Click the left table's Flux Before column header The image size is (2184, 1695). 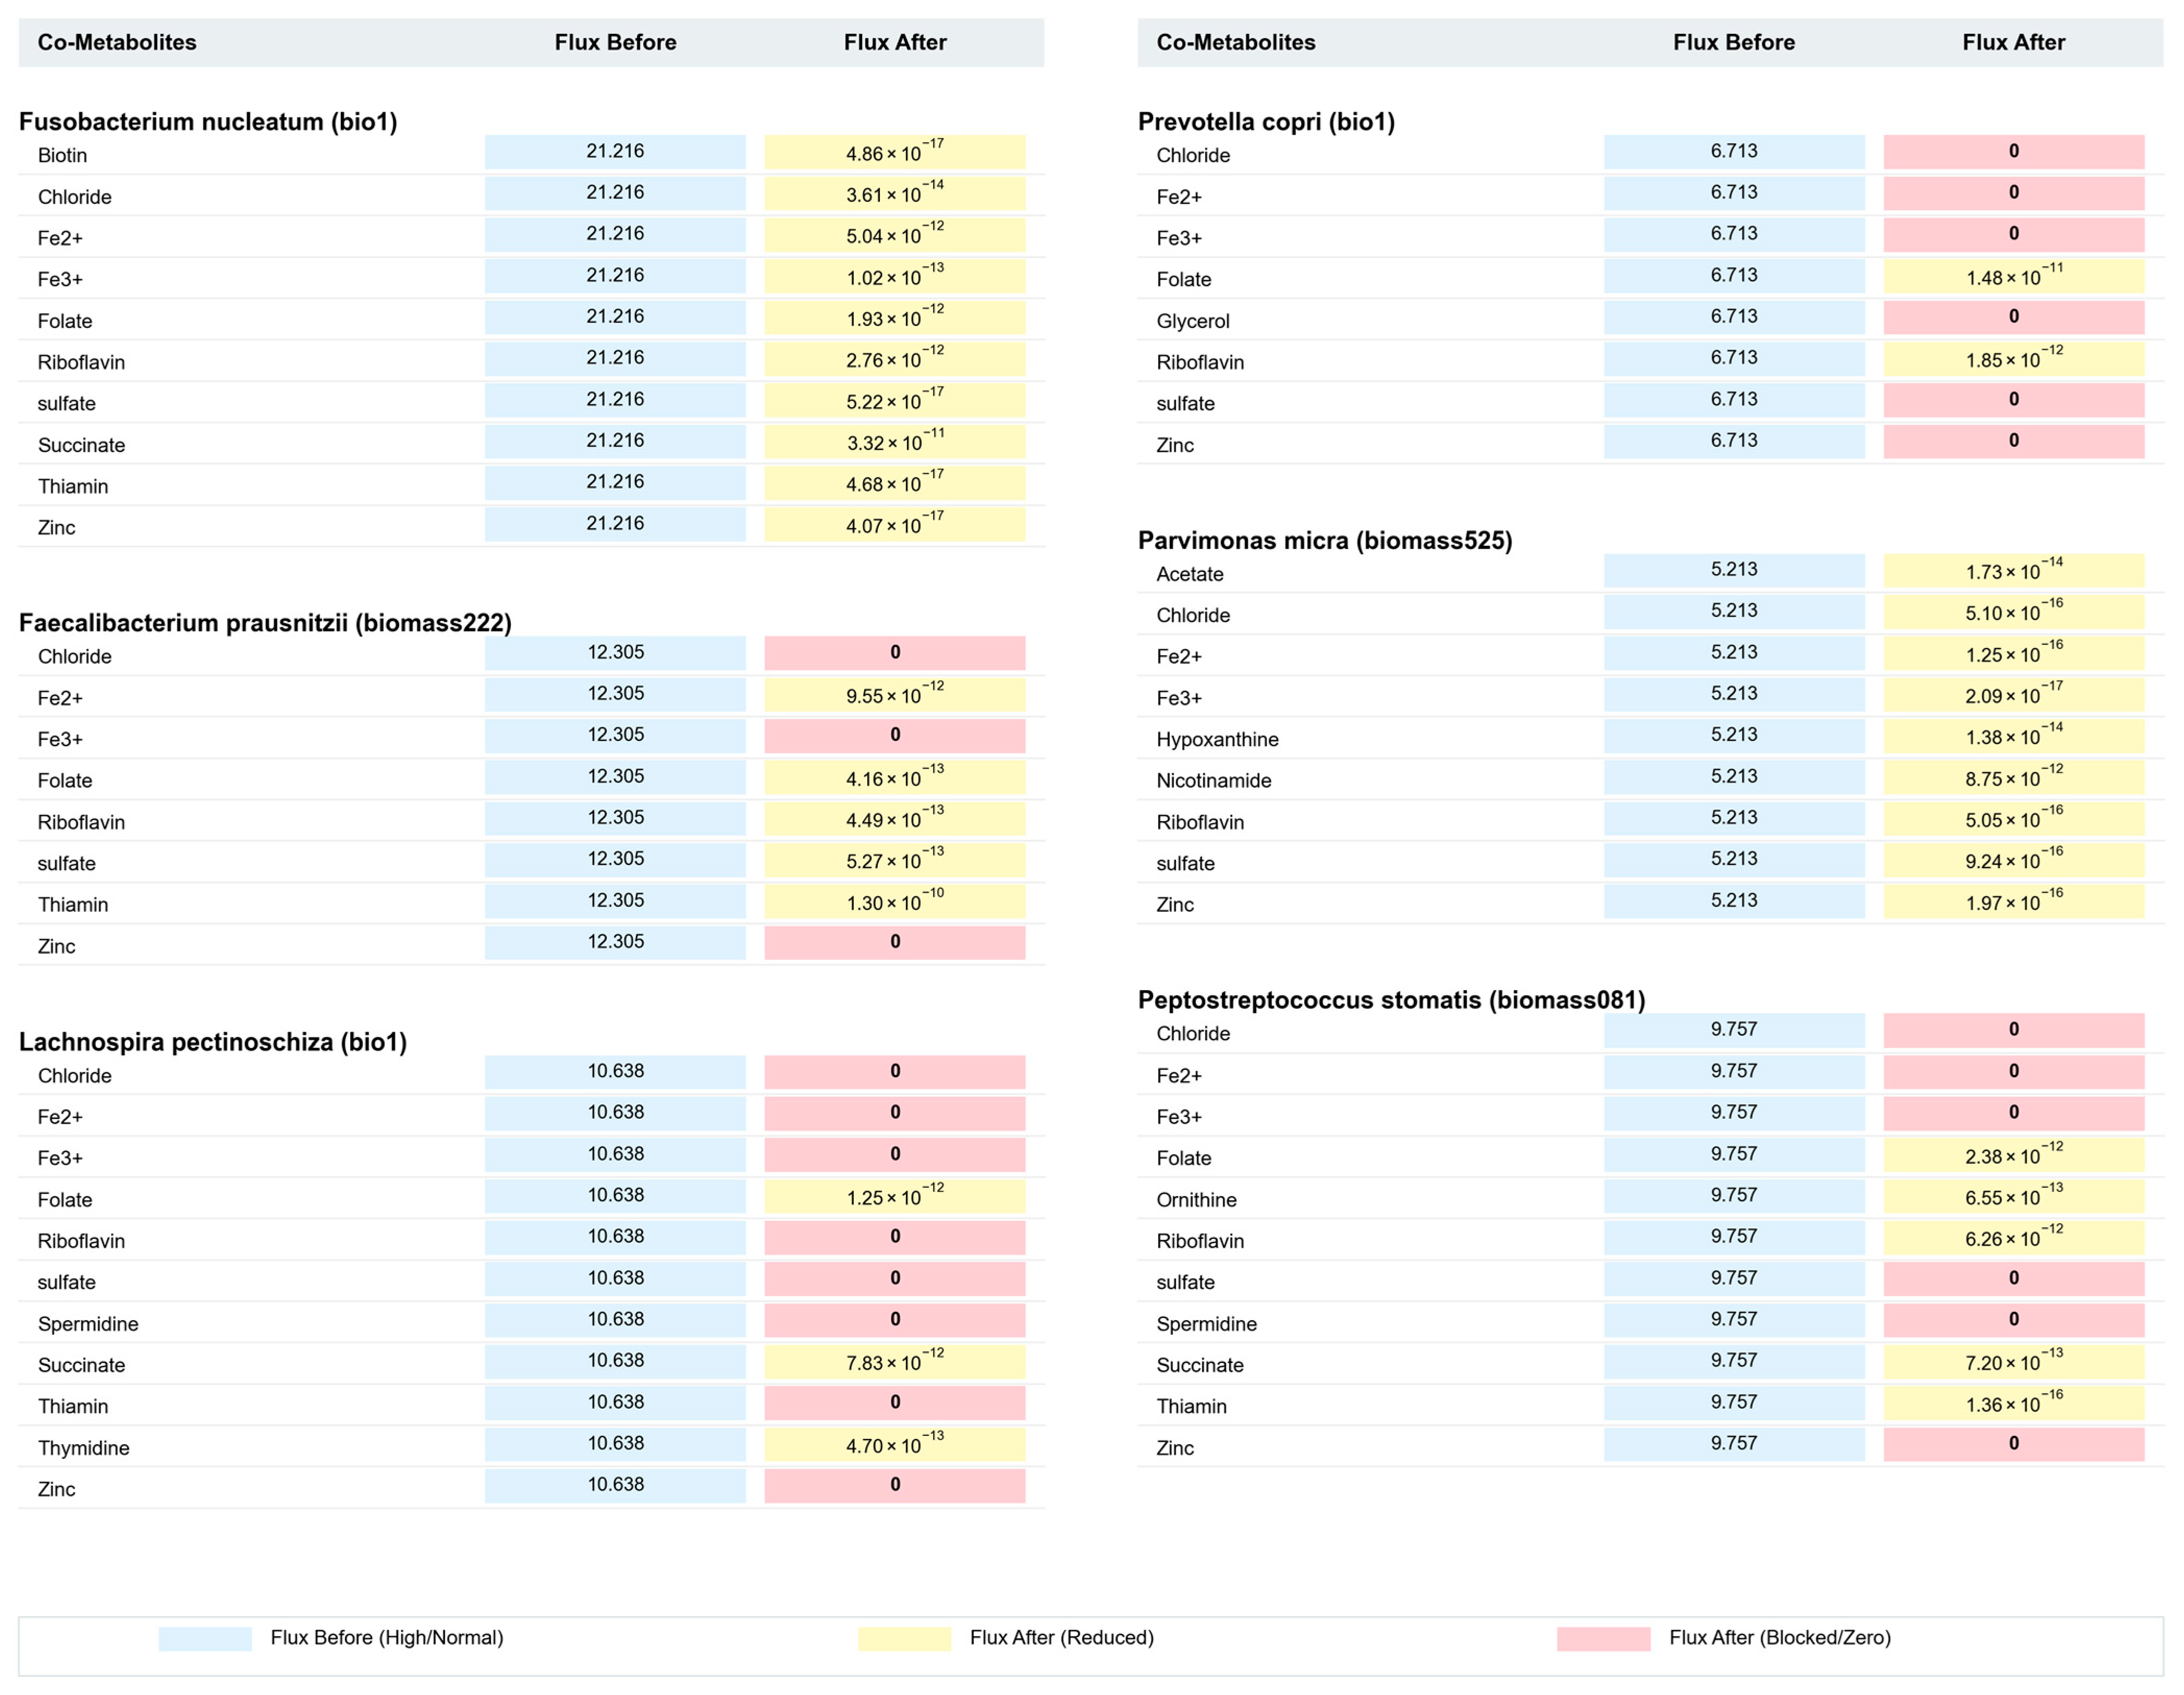[x=615, y=42]
